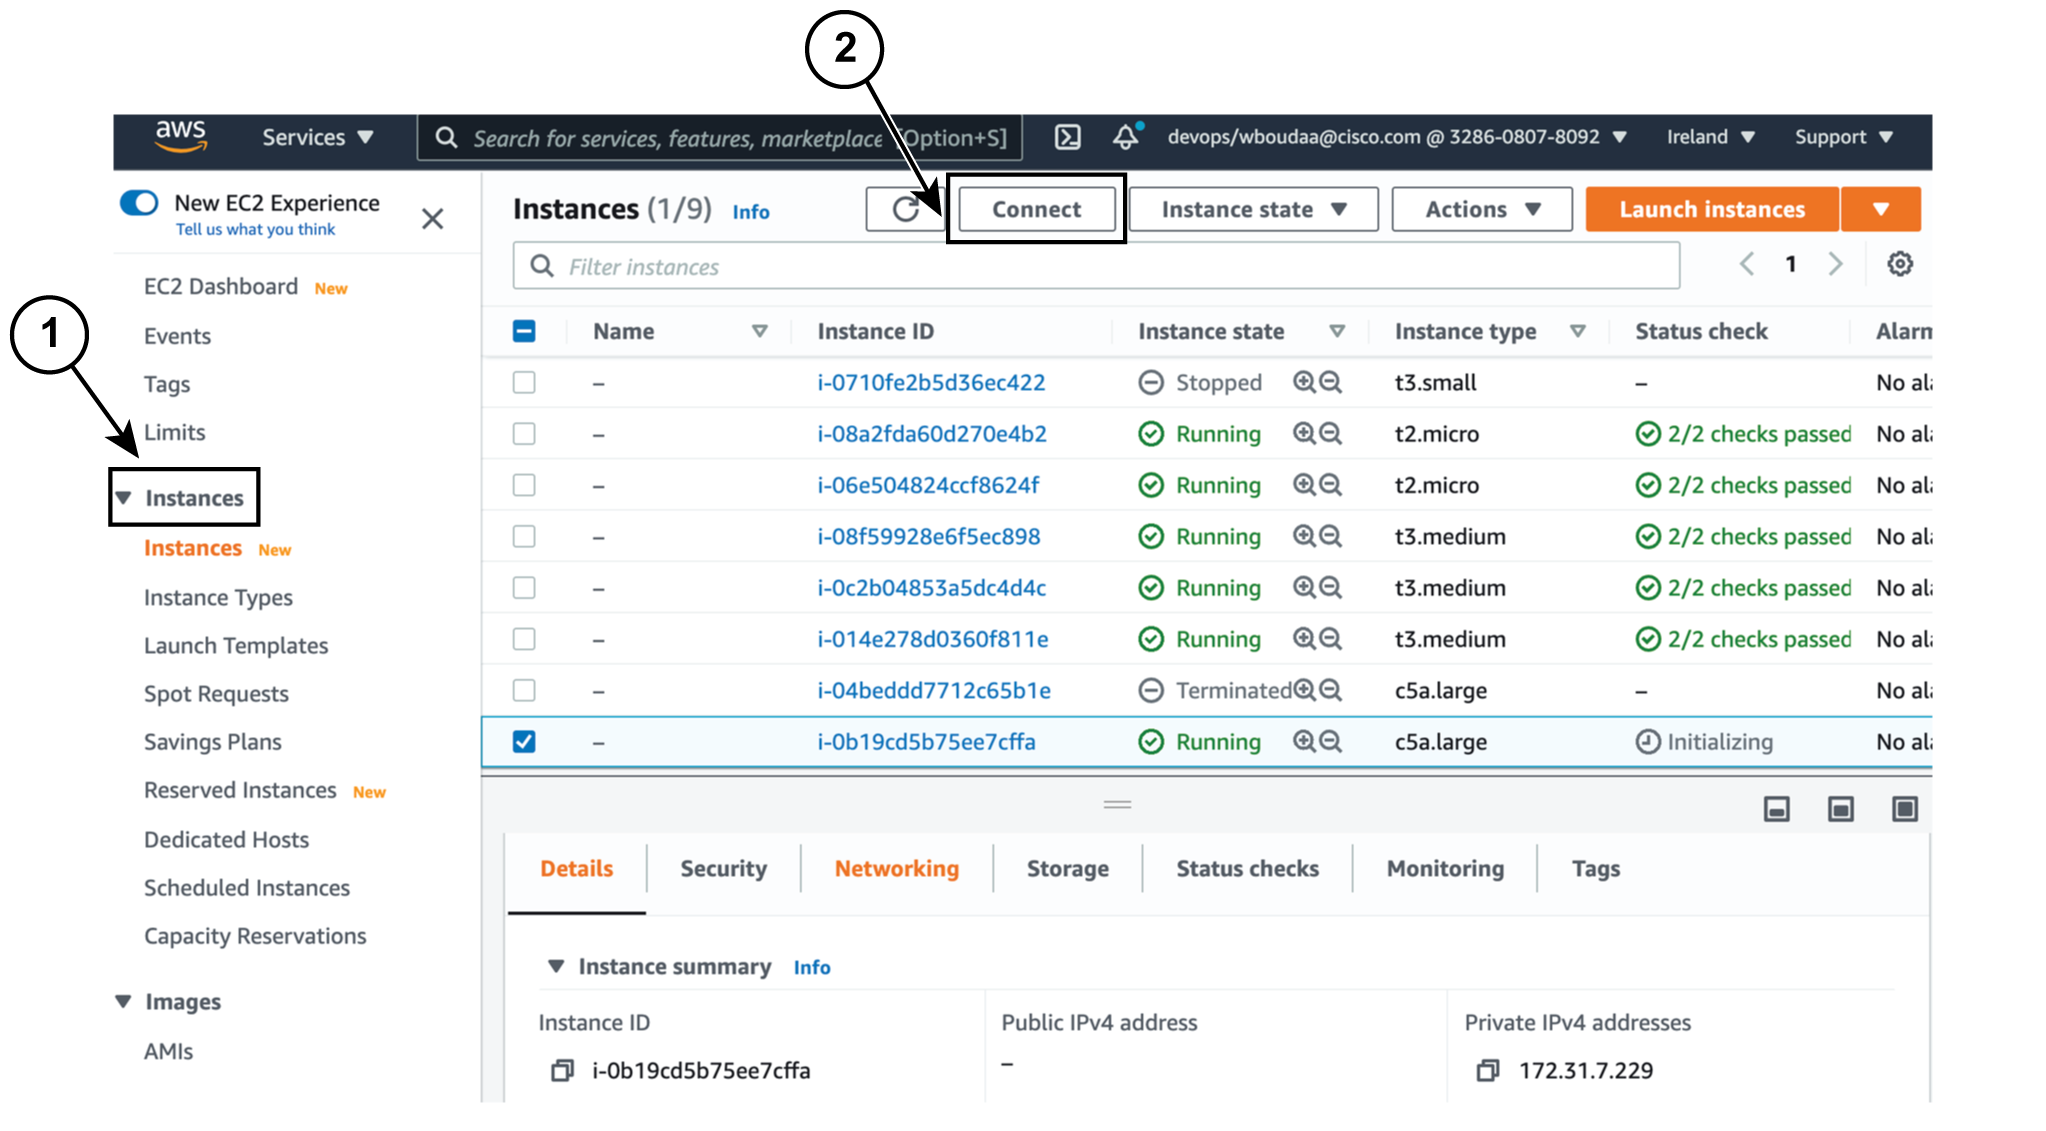Click the Launch instances button
Viewport: 2046px width, 1131px height.
pos(1712,209)
